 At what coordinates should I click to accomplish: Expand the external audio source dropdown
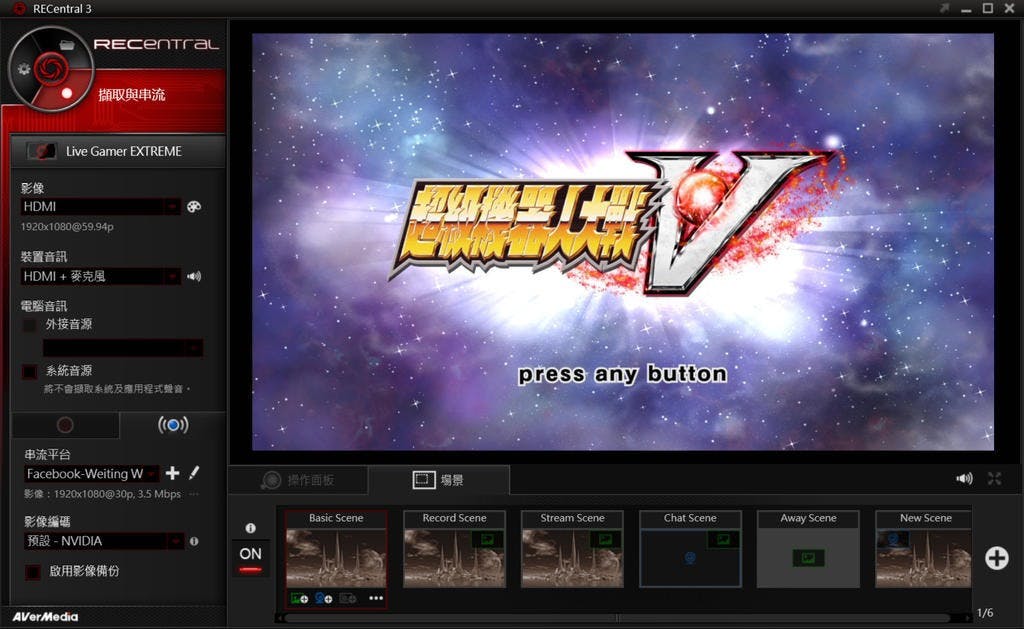point(194,348)
